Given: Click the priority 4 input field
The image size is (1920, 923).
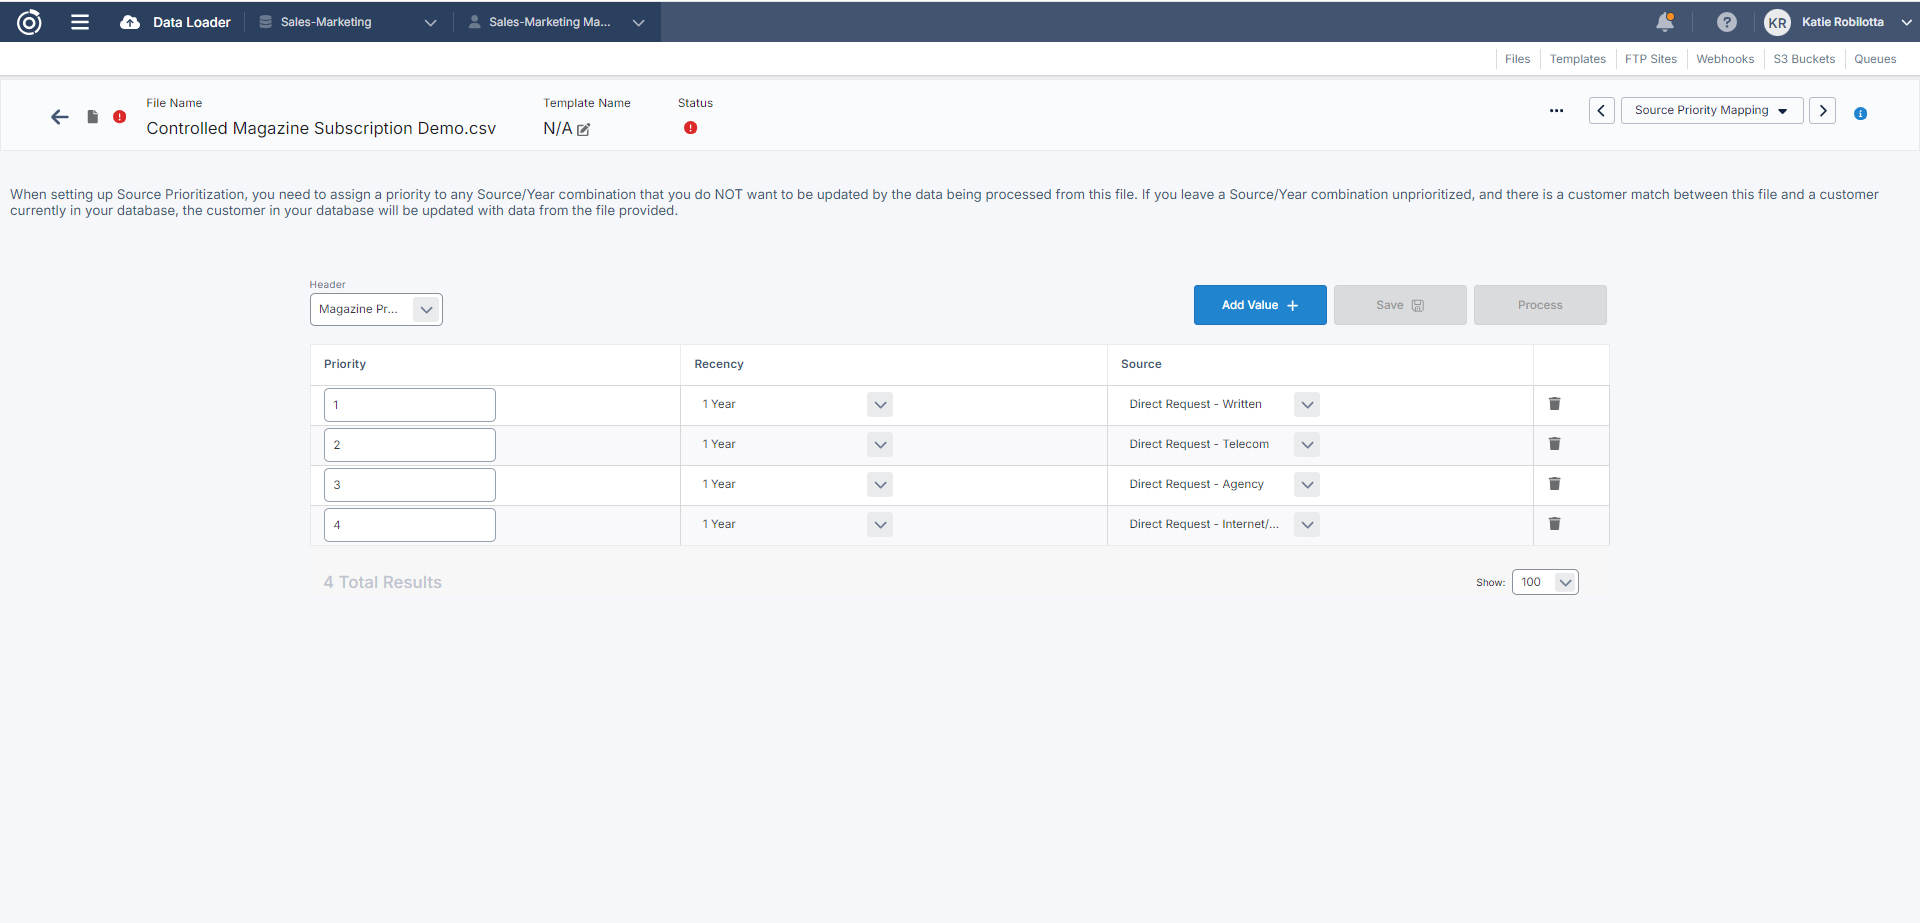Looking at the screenshot, I should [409, 525].
